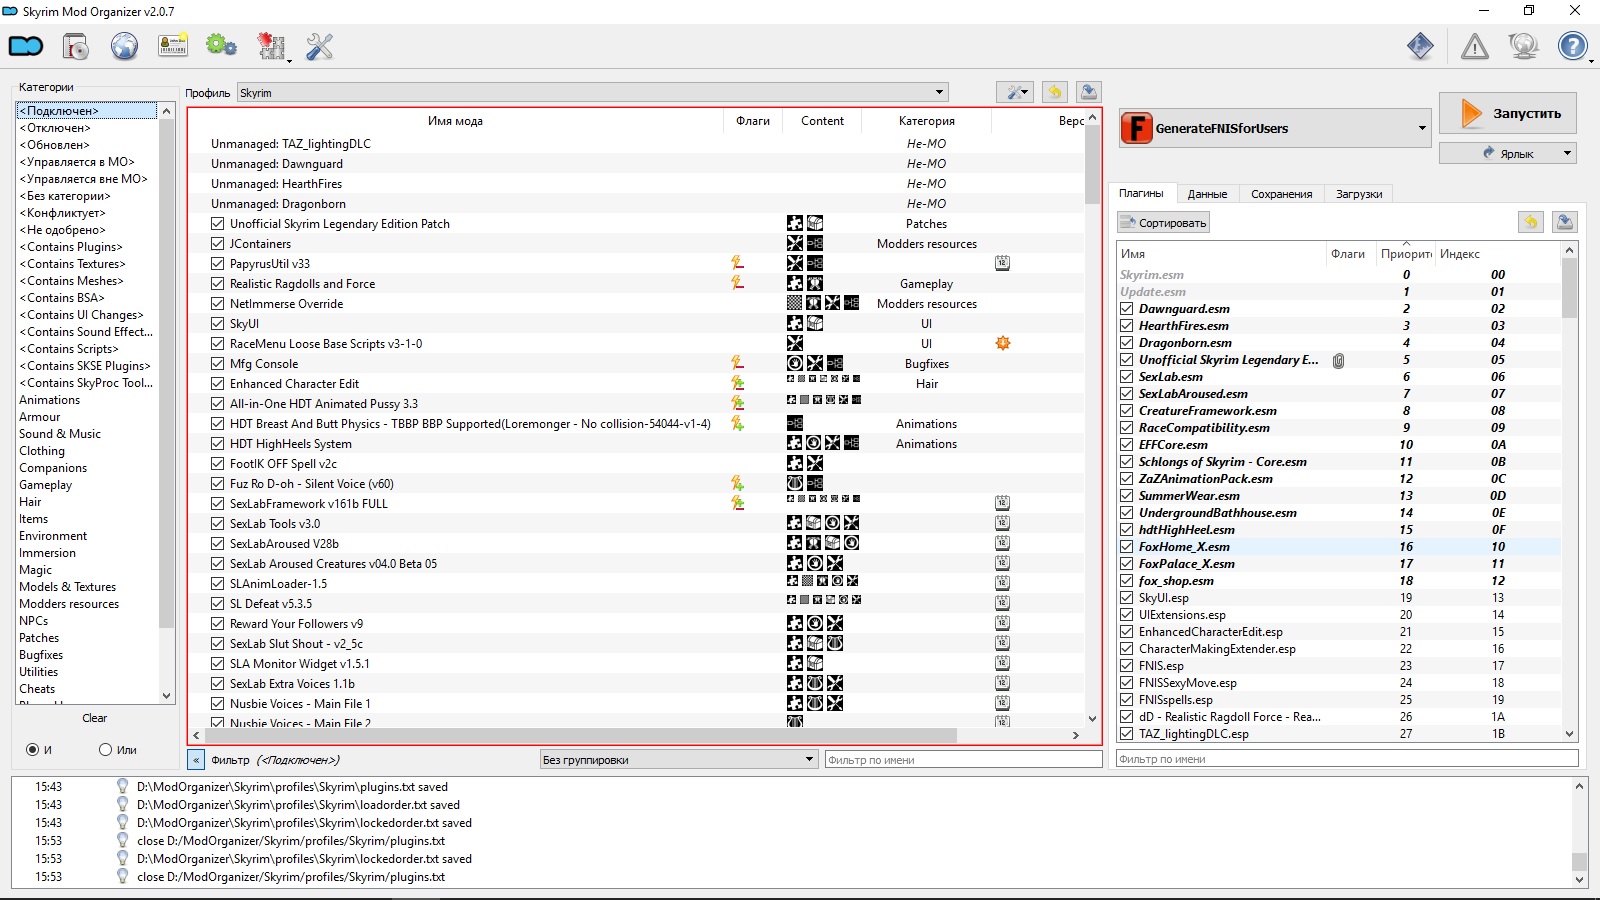Viewport: 1600px width, 900px height.
Task: Click the FNIS executable red F icon
Action: pos(1137,128)
